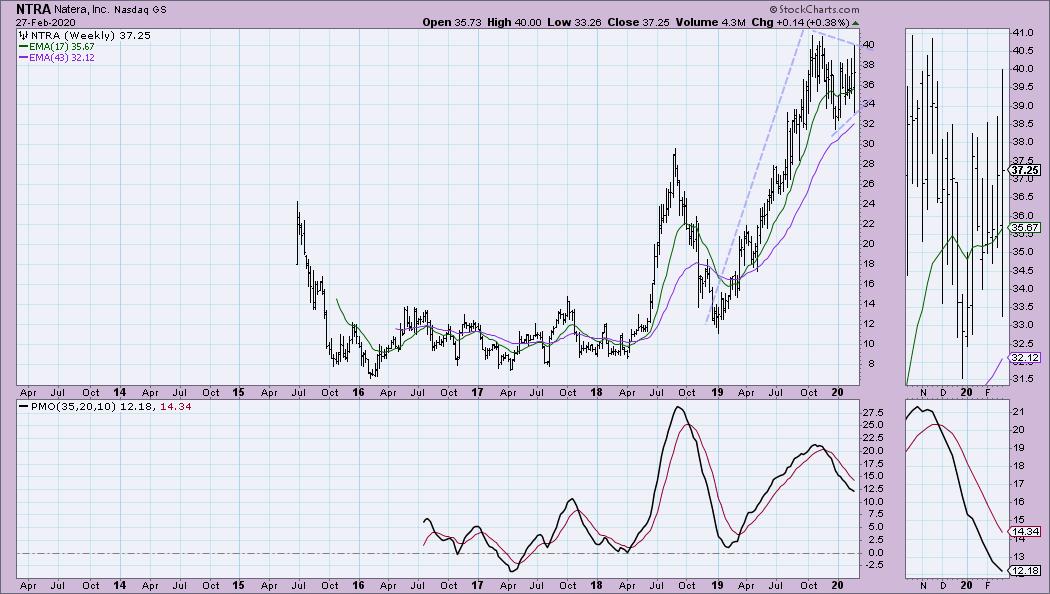Click the 38.5 zoom panel axis label

click(1023, 124)
